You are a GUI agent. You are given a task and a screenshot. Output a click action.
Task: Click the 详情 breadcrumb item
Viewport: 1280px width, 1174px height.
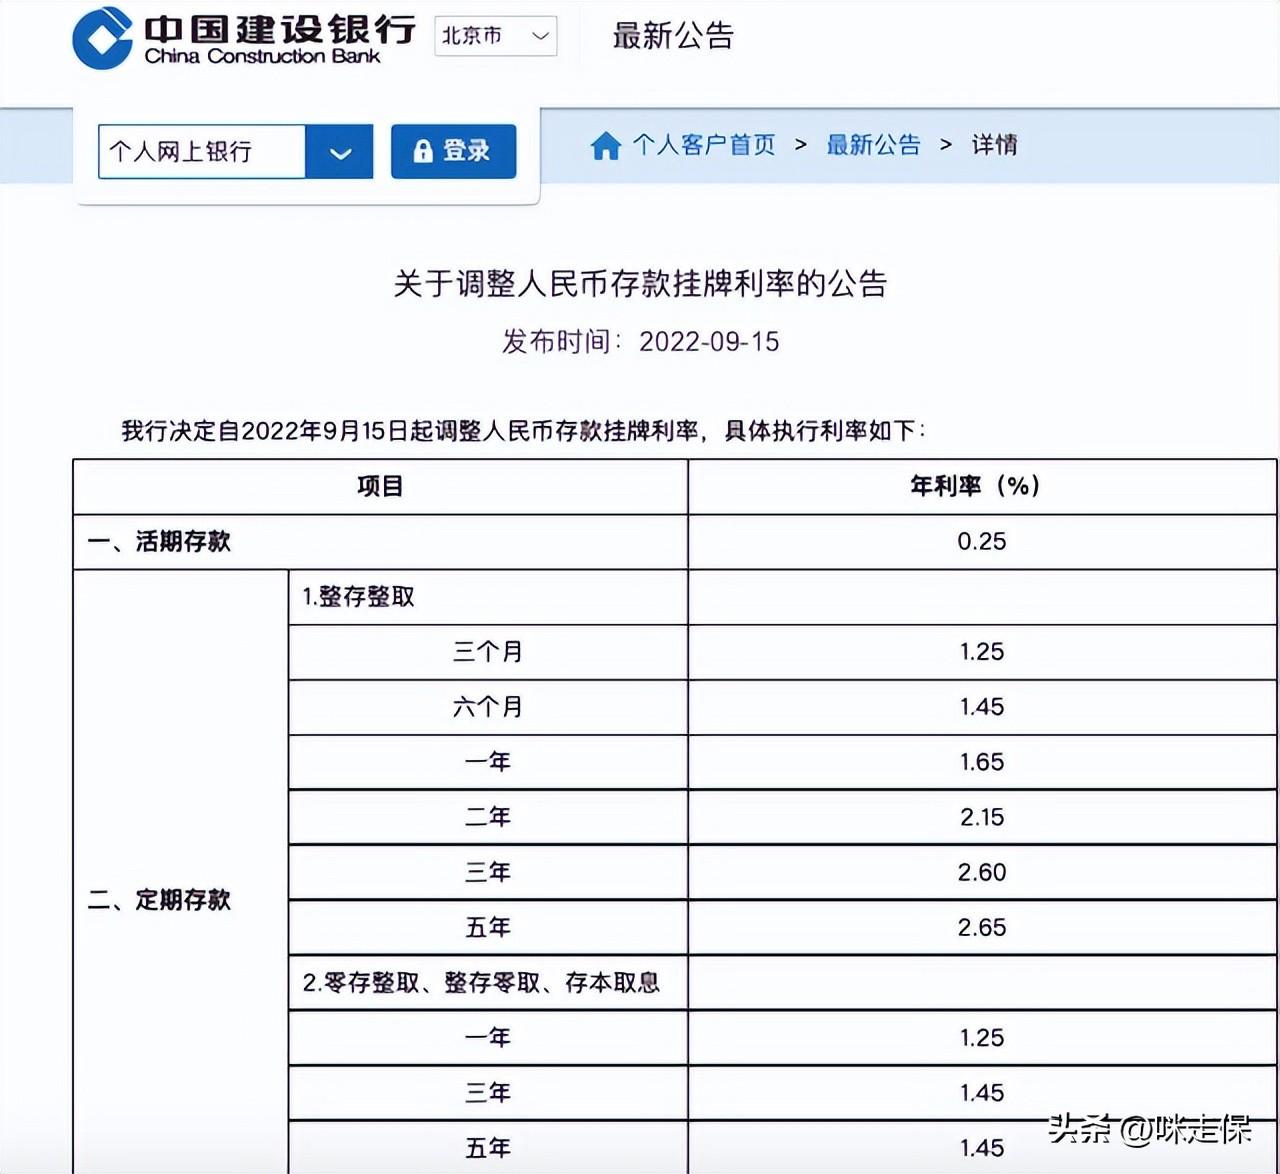994,145
